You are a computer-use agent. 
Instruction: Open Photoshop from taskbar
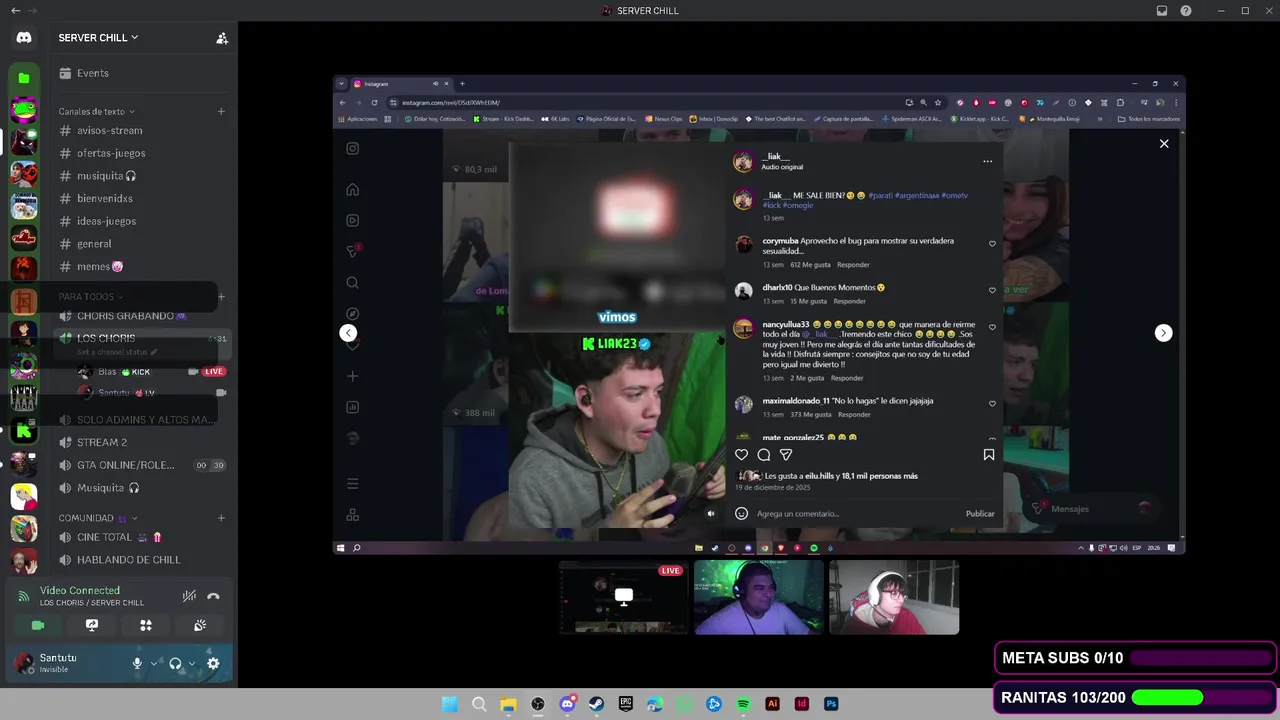point(831,704)
